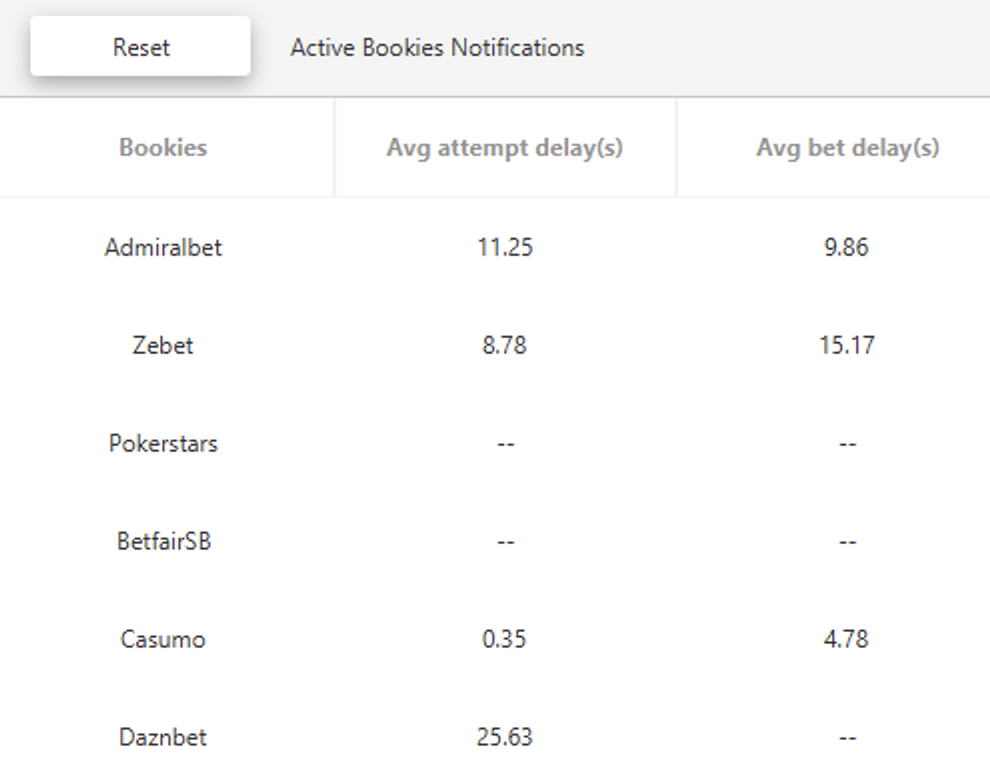
Task: Click Admiralbet's 11.25 attempt delay value
Action: tap(505, 247)
